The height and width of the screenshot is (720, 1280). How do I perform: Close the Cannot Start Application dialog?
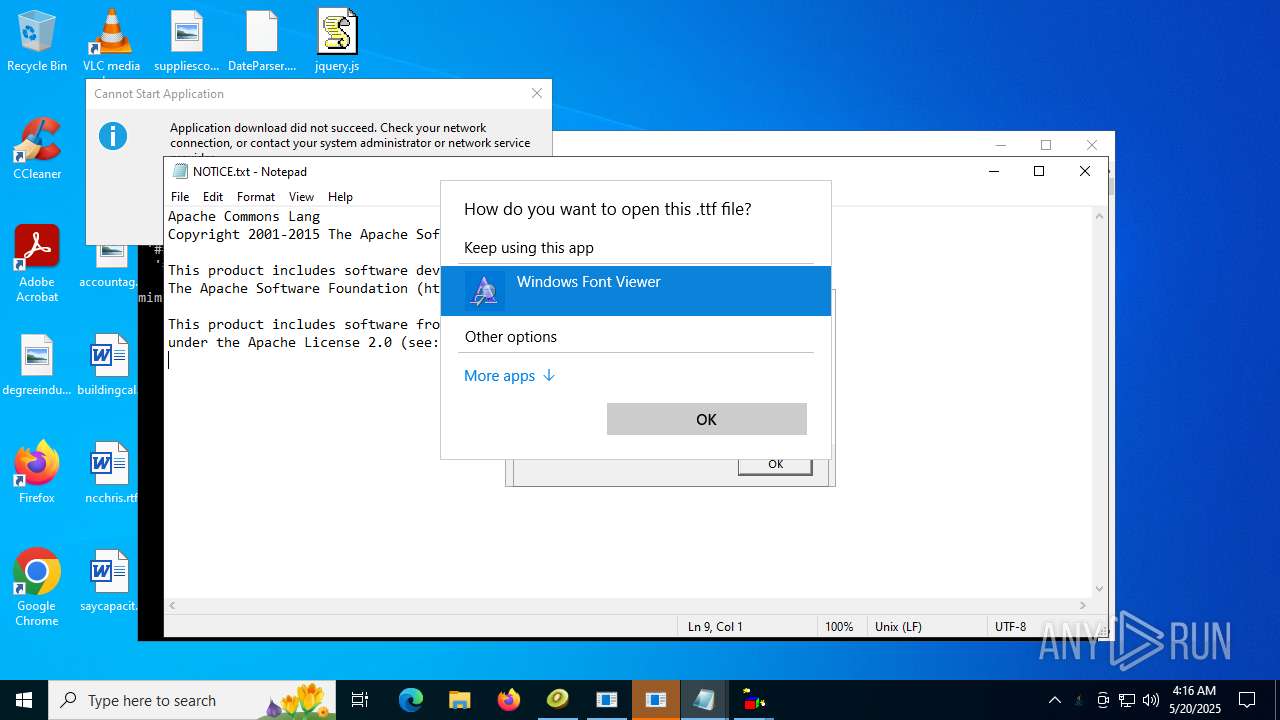537,93
